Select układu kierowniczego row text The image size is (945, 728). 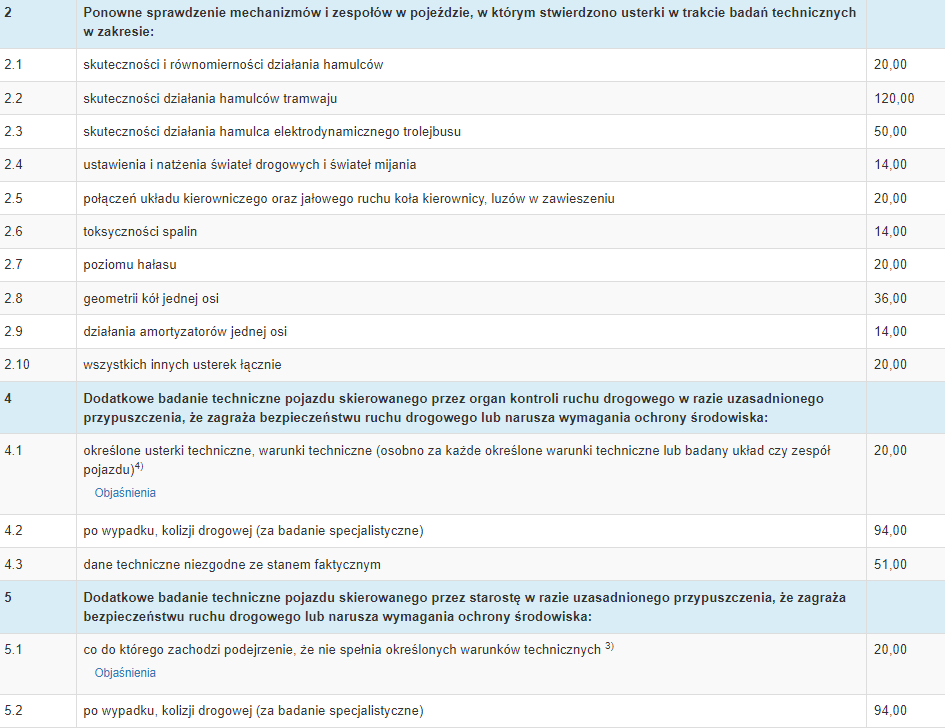tap(348, 198)
